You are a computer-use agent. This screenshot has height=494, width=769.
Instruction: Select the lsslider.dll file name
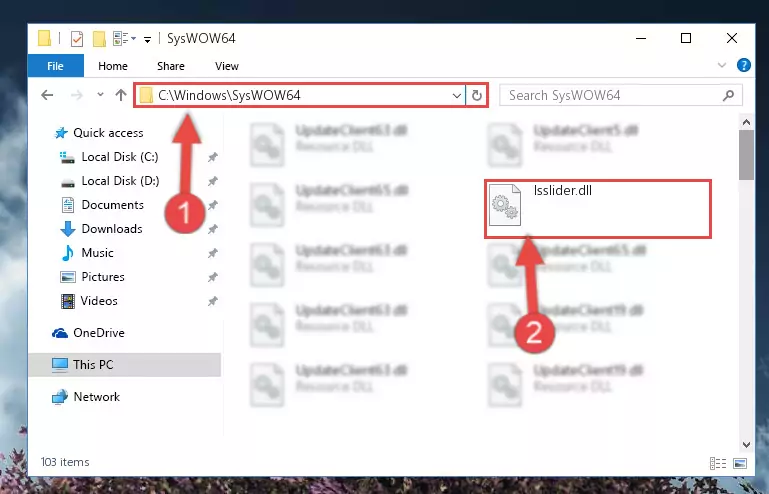pyautogui.click(x=563, y=190)
